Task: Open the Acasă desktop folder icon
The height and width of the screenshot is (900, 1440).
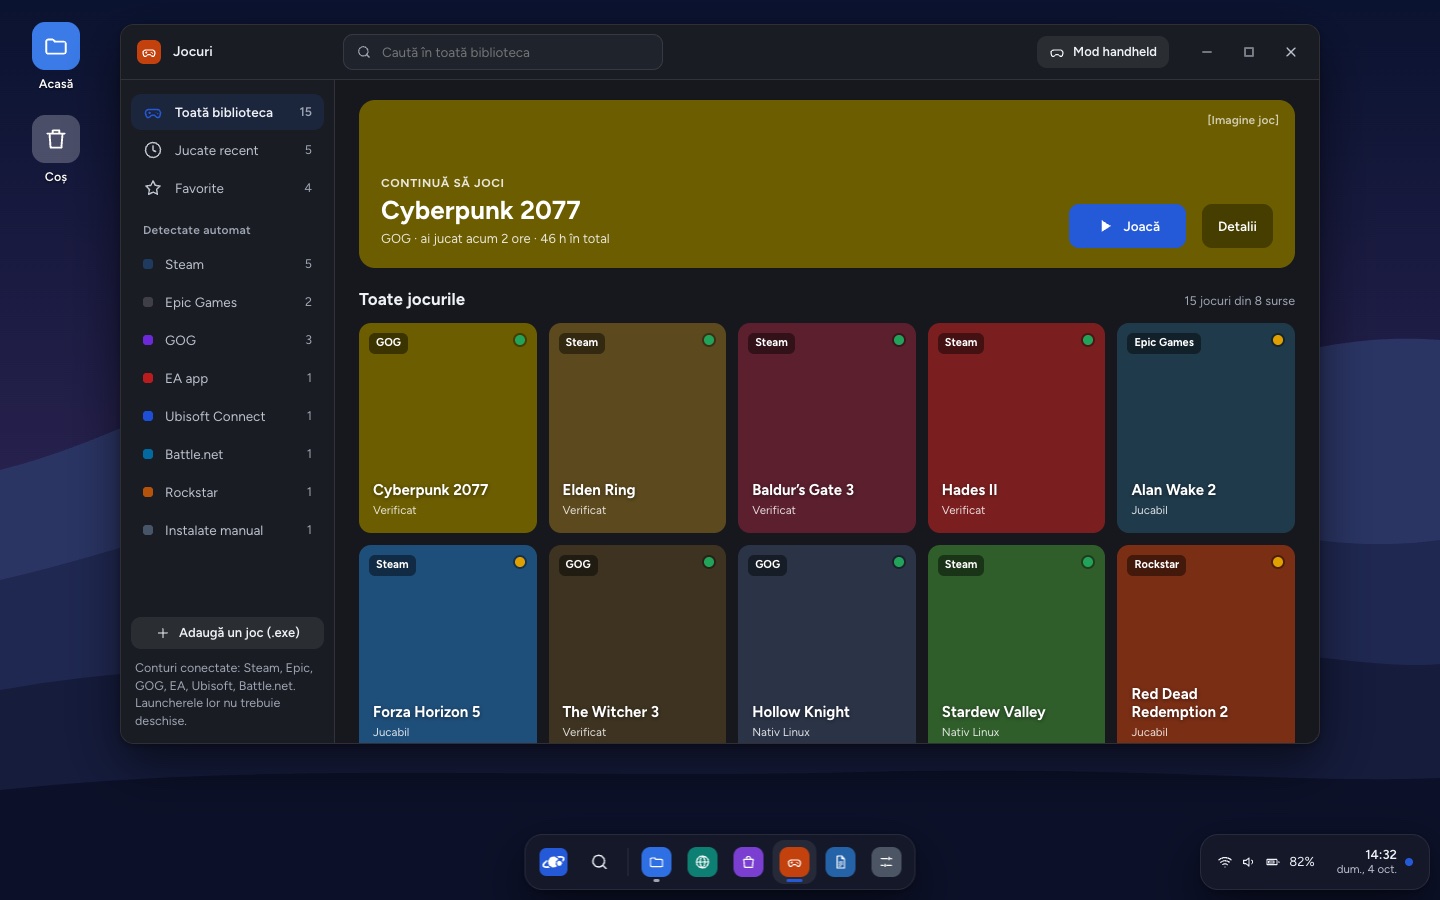Action: [56, 46]
